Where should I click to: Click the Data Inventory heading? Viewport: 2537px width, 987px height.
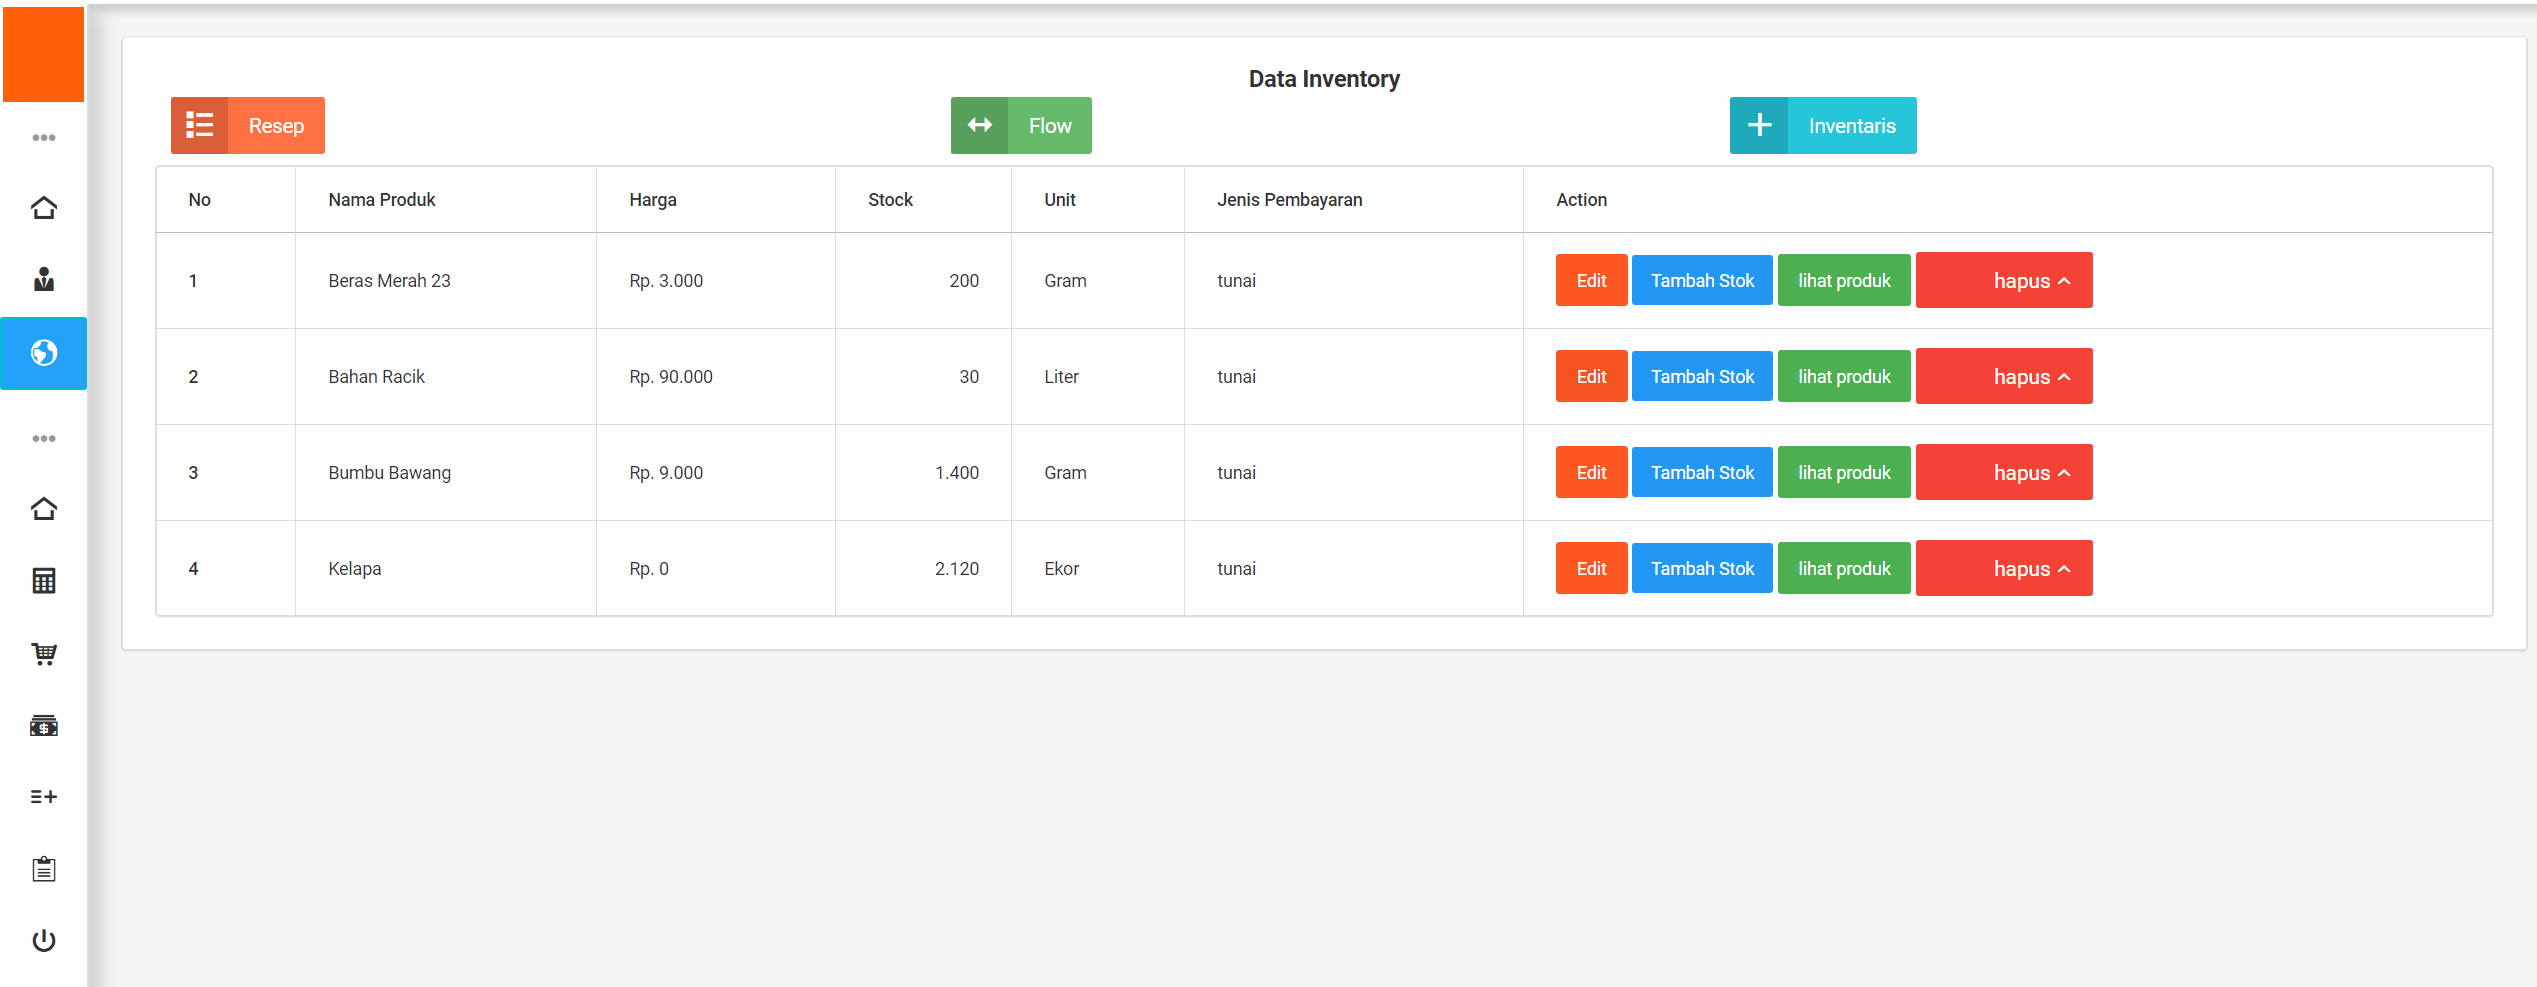1324,79
